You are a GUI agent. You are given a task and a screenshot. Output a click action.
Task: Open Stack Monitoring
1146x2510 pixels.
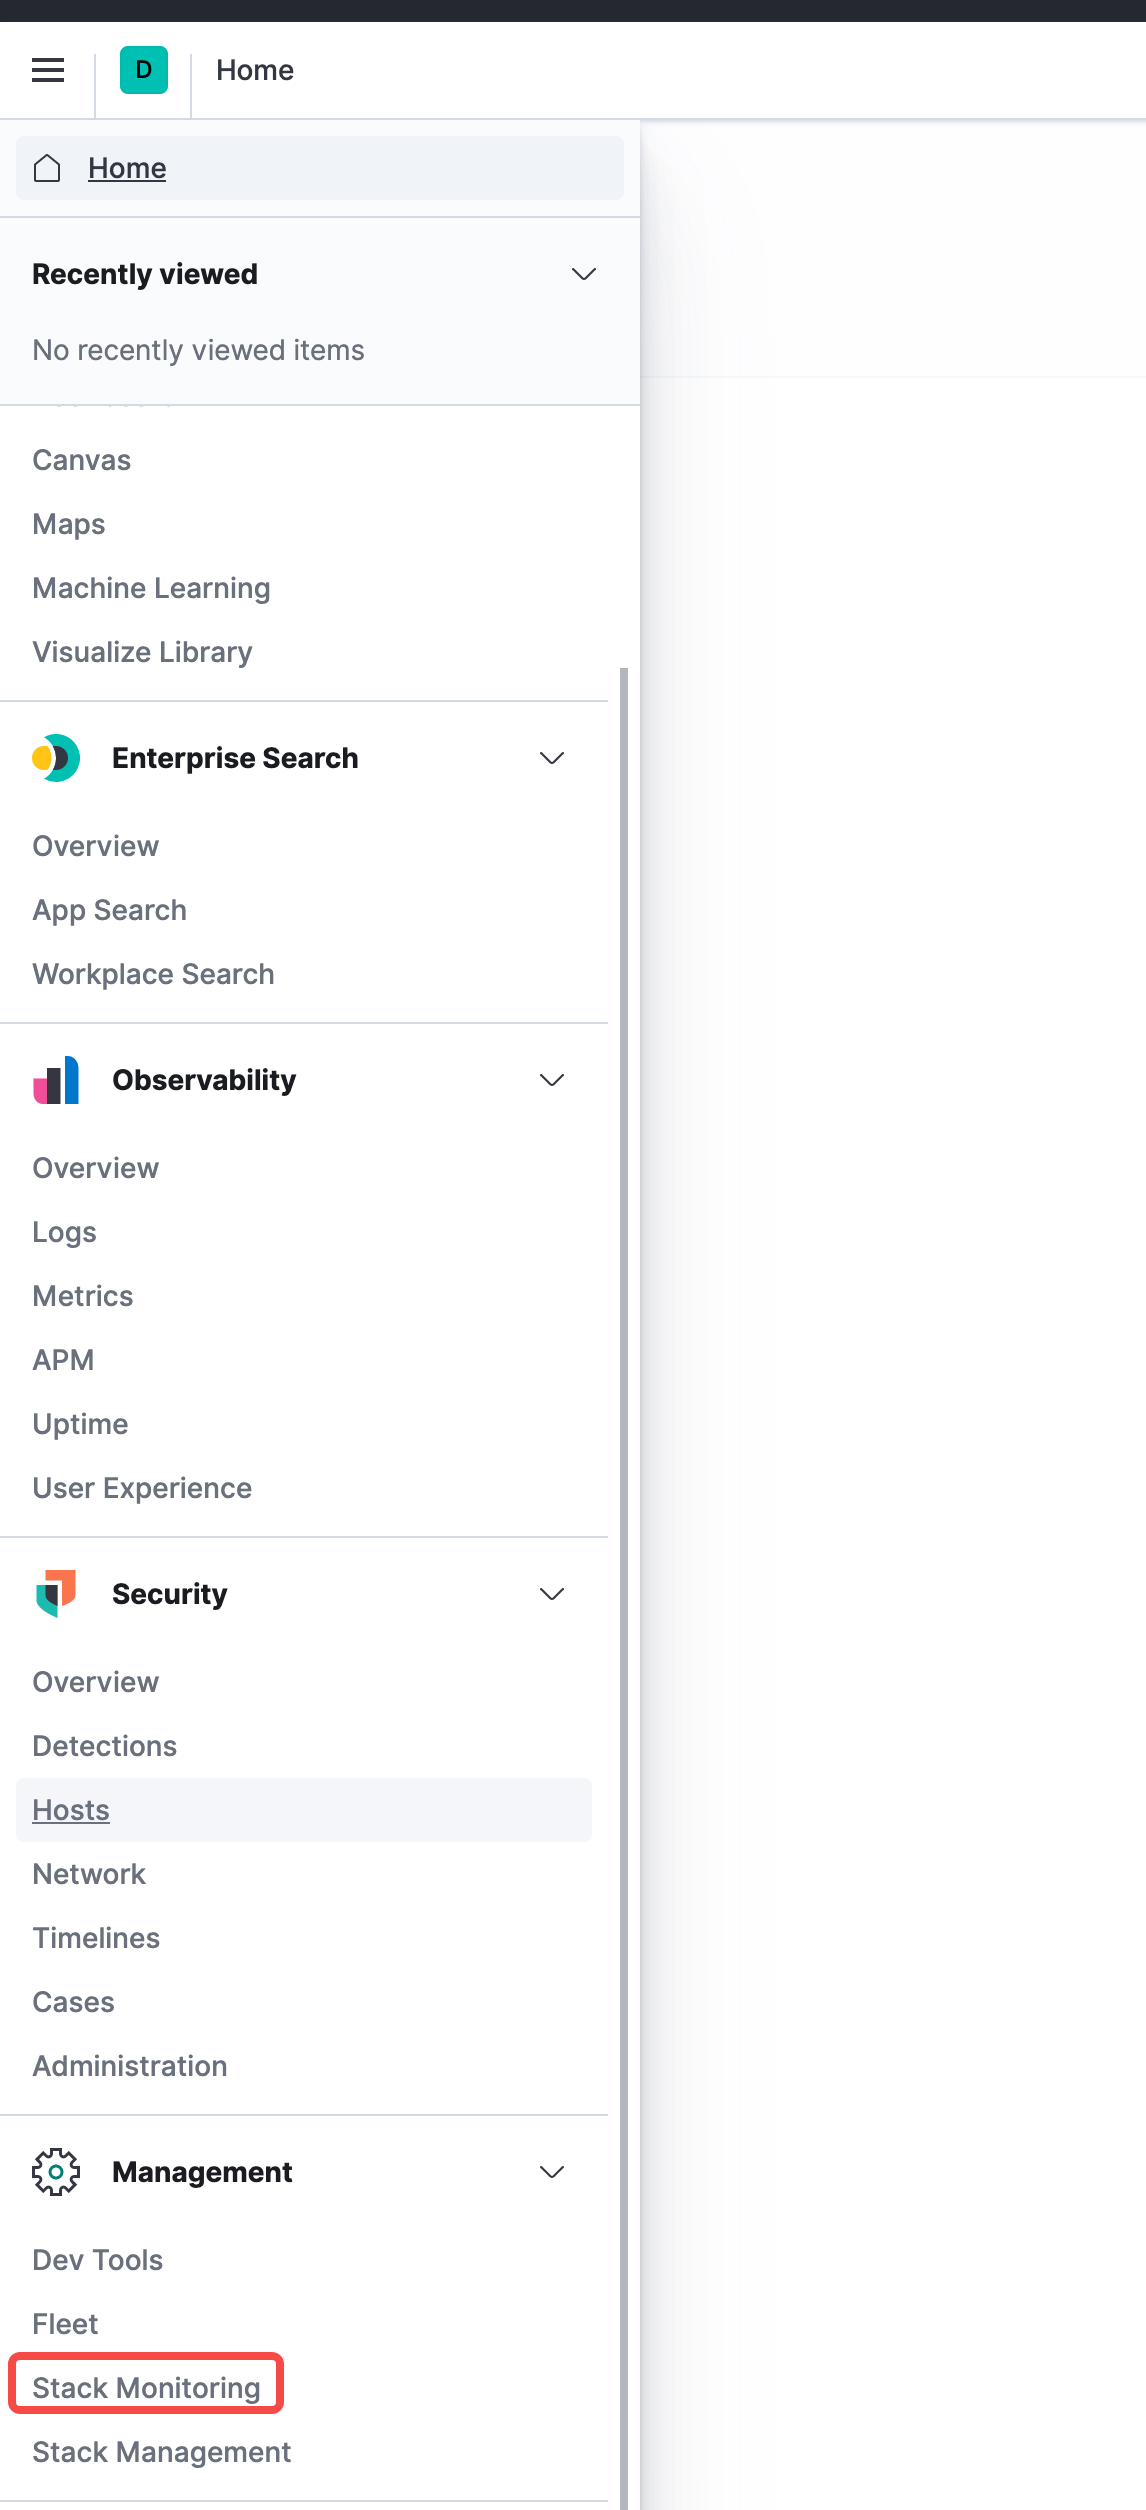point(146,2388)
